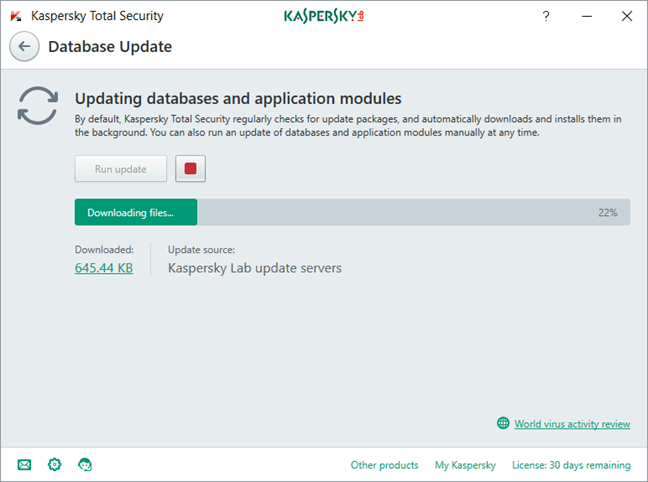Open Settings via the gear icon
The height and width of the screenshot is (482, 648).
pos(55,465)
